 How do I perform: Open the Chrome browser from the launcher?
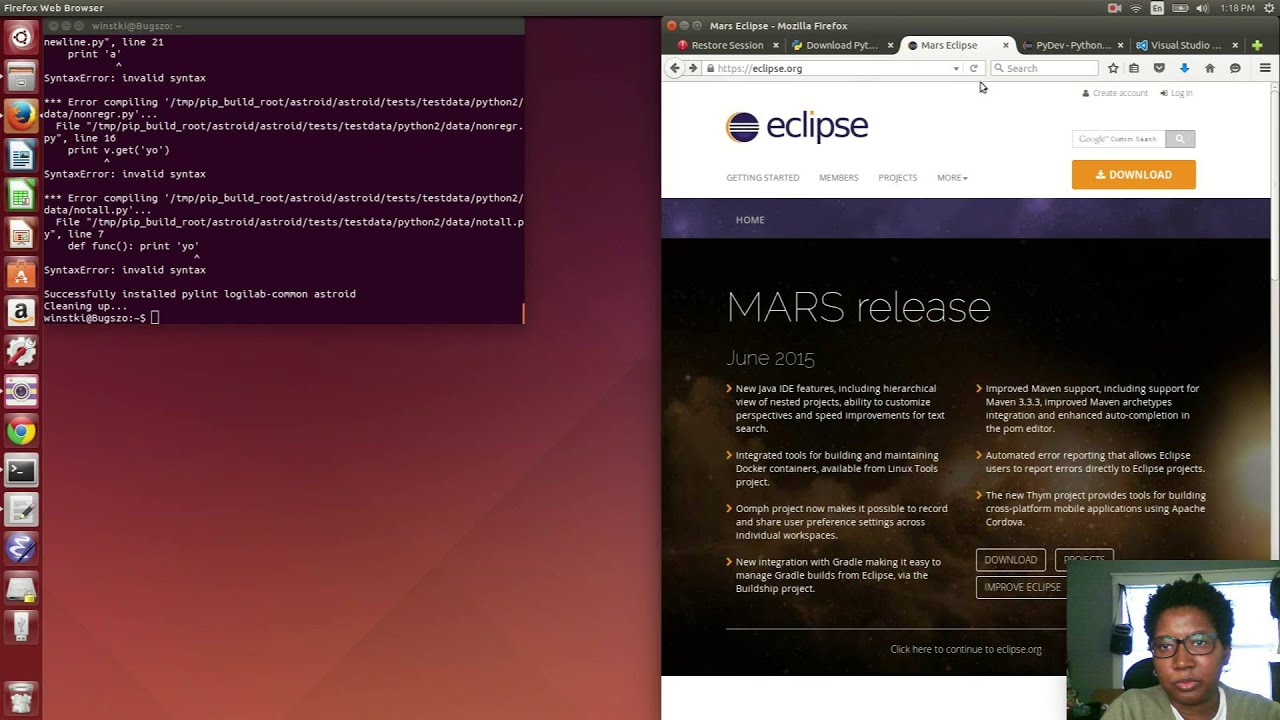[x=21, y=431]
